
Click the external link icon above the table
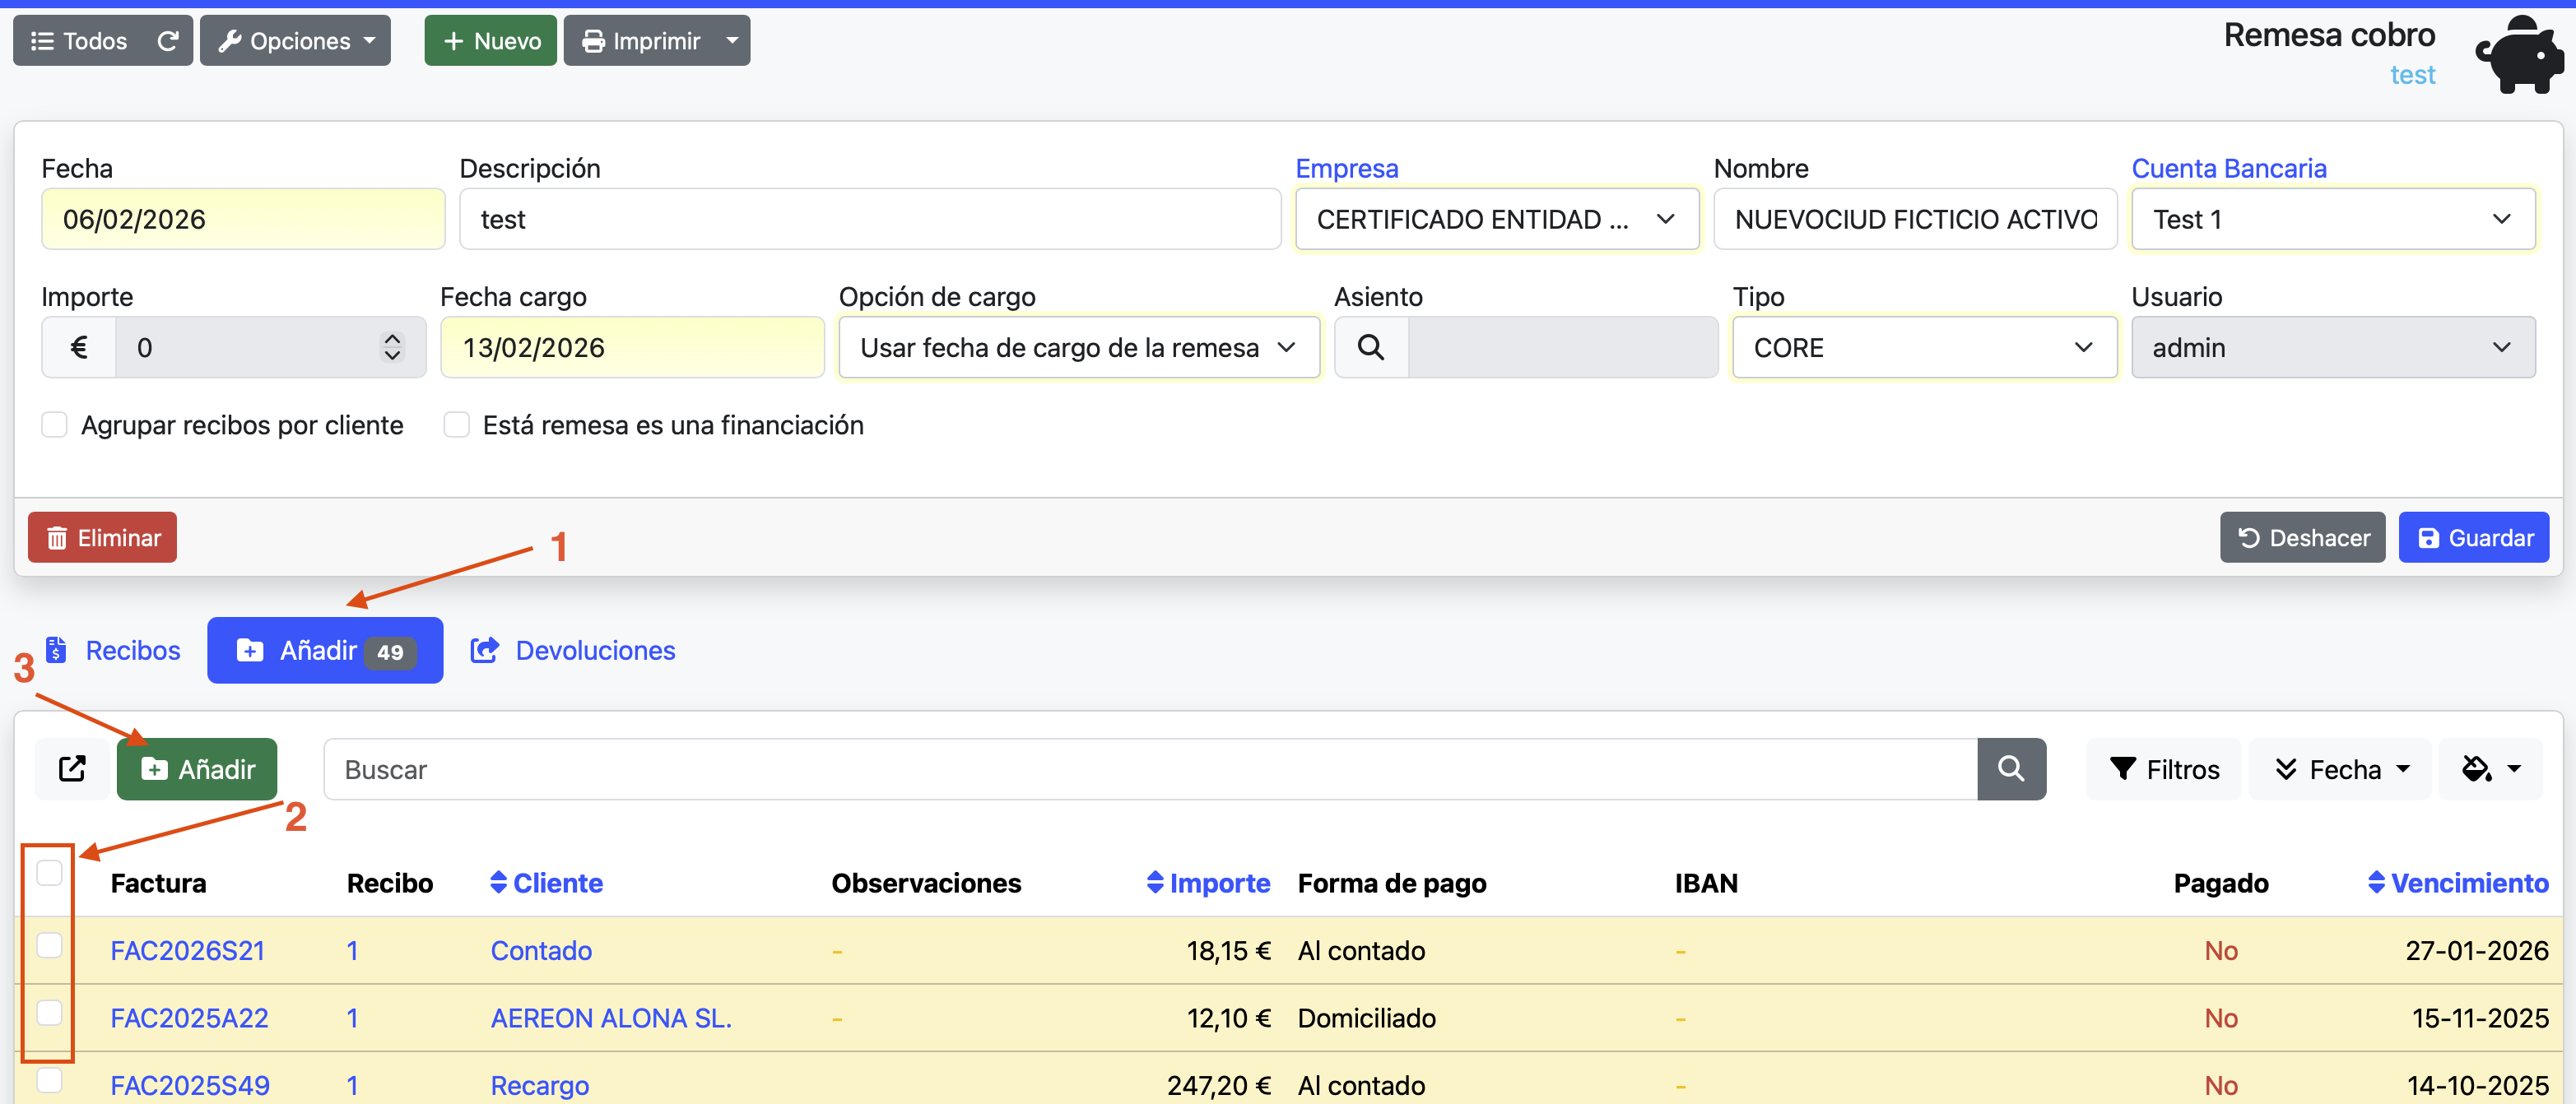pos(72,768)
